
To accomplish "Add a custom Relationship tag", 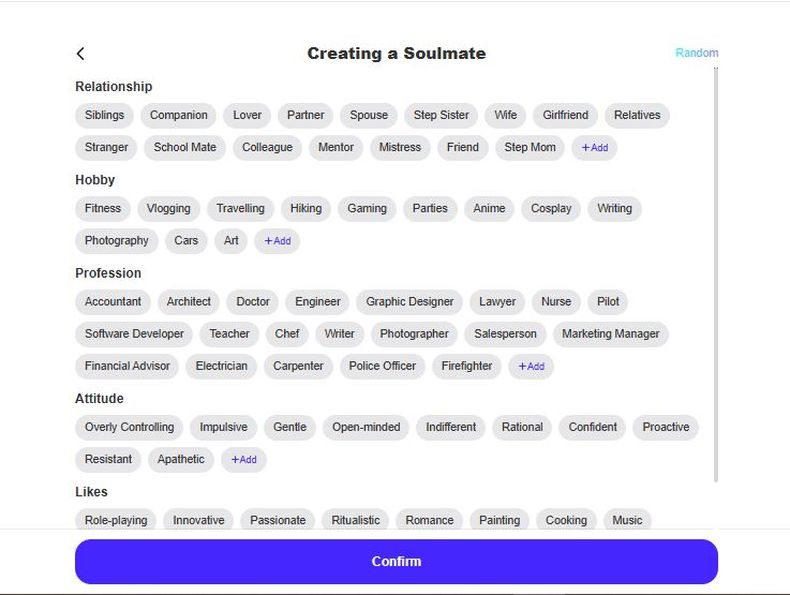I will (595, 148).
